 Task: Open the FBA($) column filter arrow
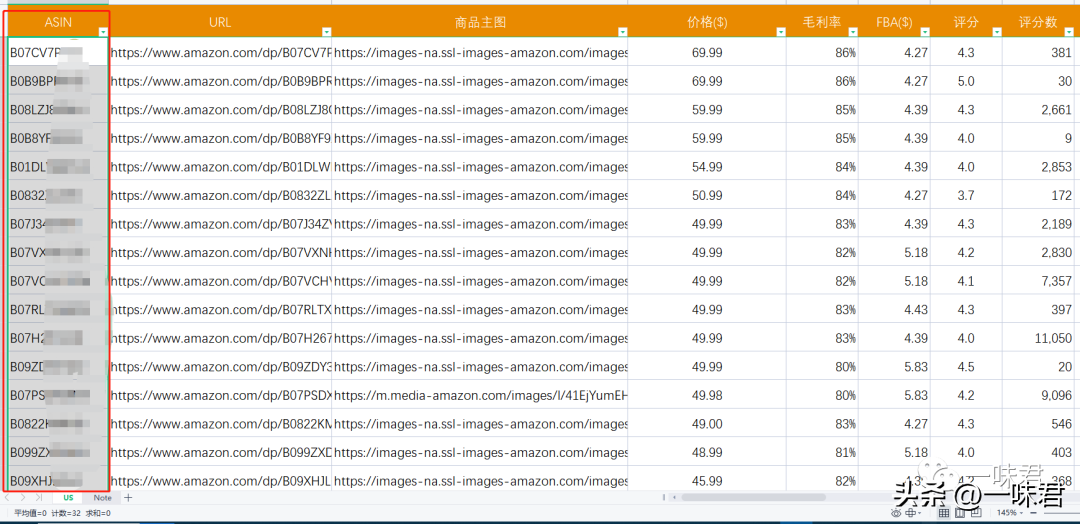click(925, 32)
